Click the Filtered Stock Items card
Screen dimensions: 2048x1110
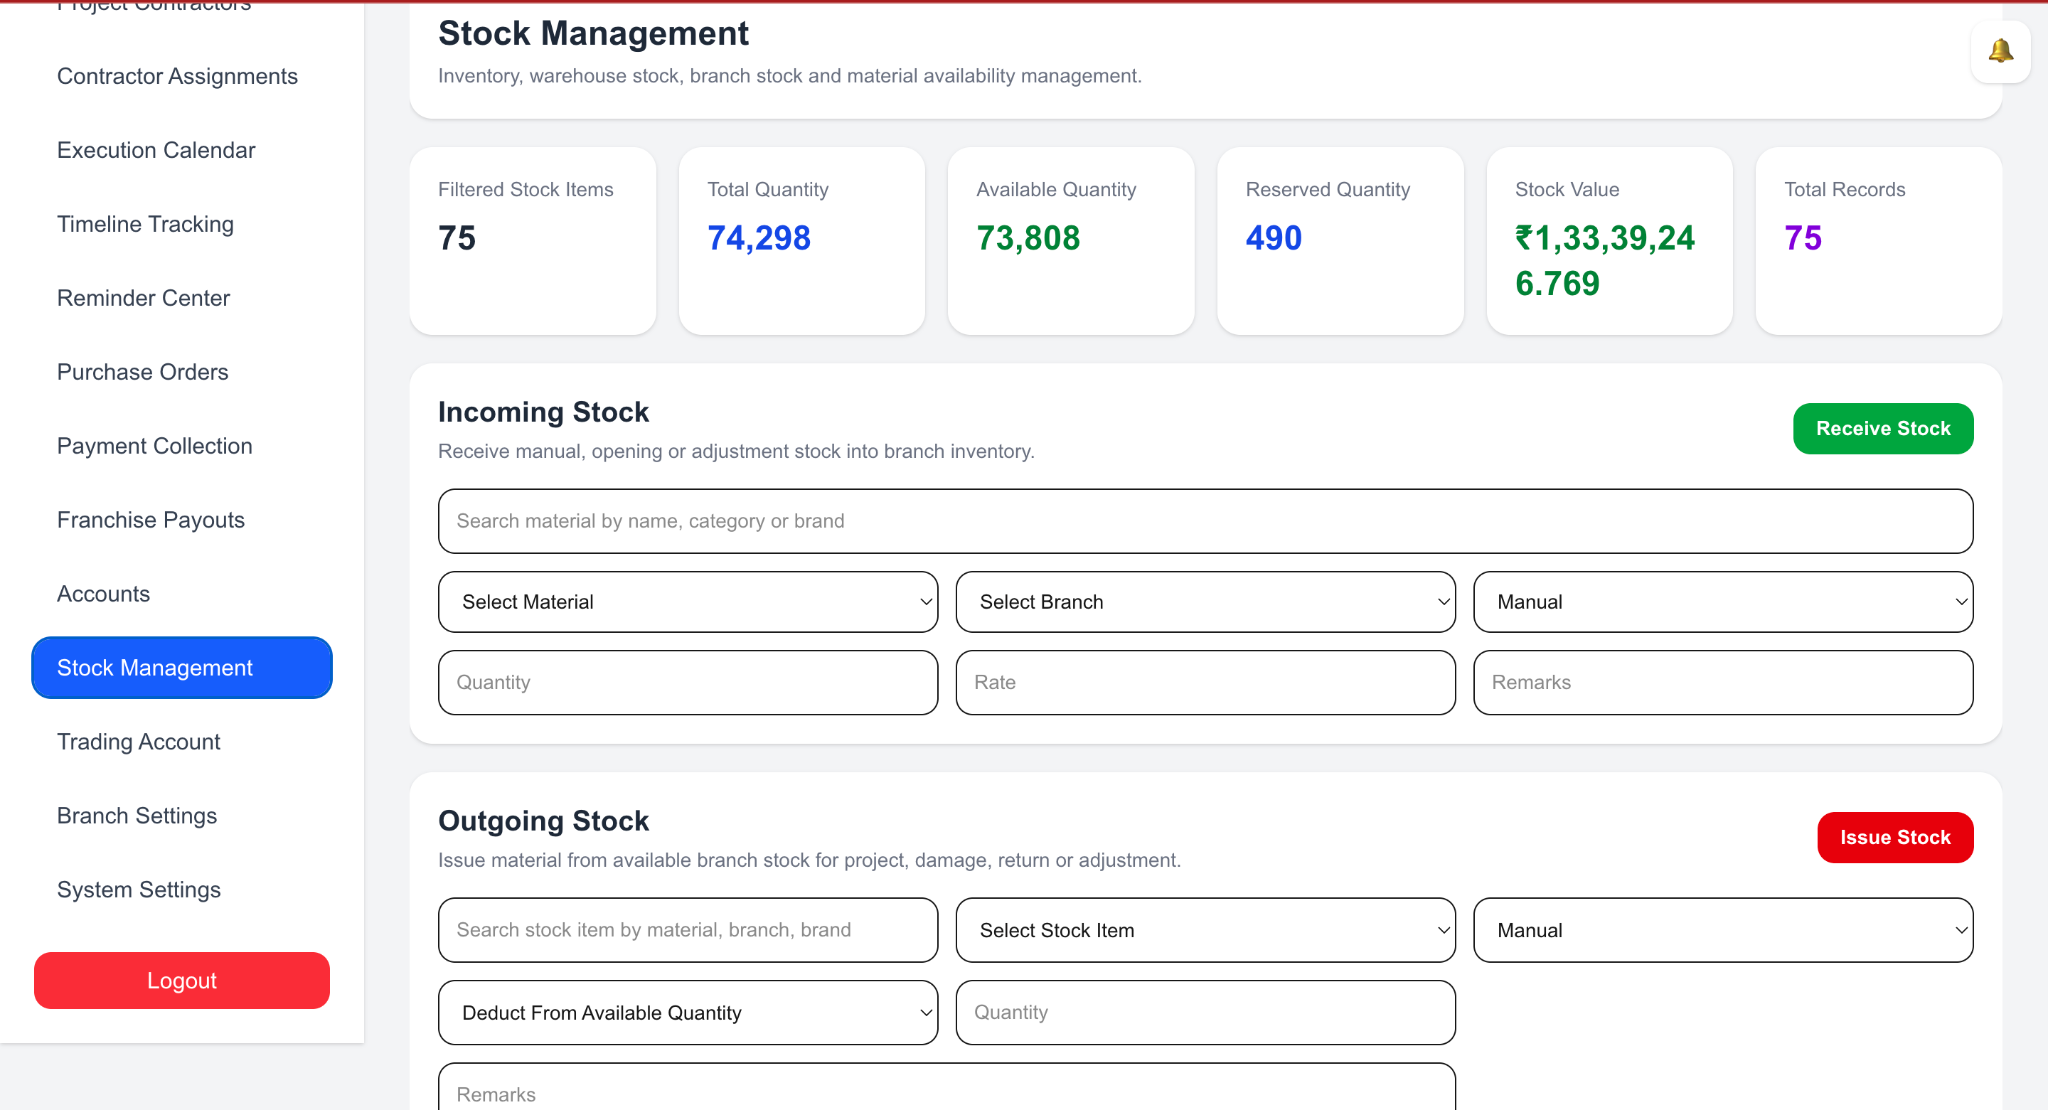click(x=533, y=241)
